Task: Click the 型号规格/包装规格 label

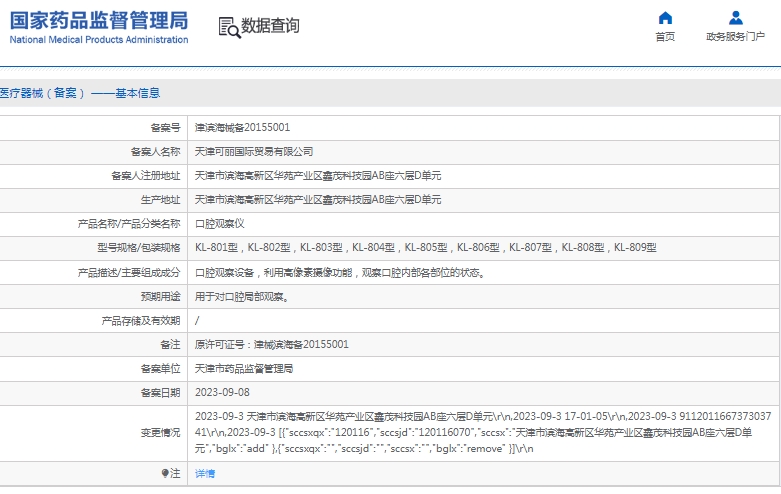Action: pos(138,248)
